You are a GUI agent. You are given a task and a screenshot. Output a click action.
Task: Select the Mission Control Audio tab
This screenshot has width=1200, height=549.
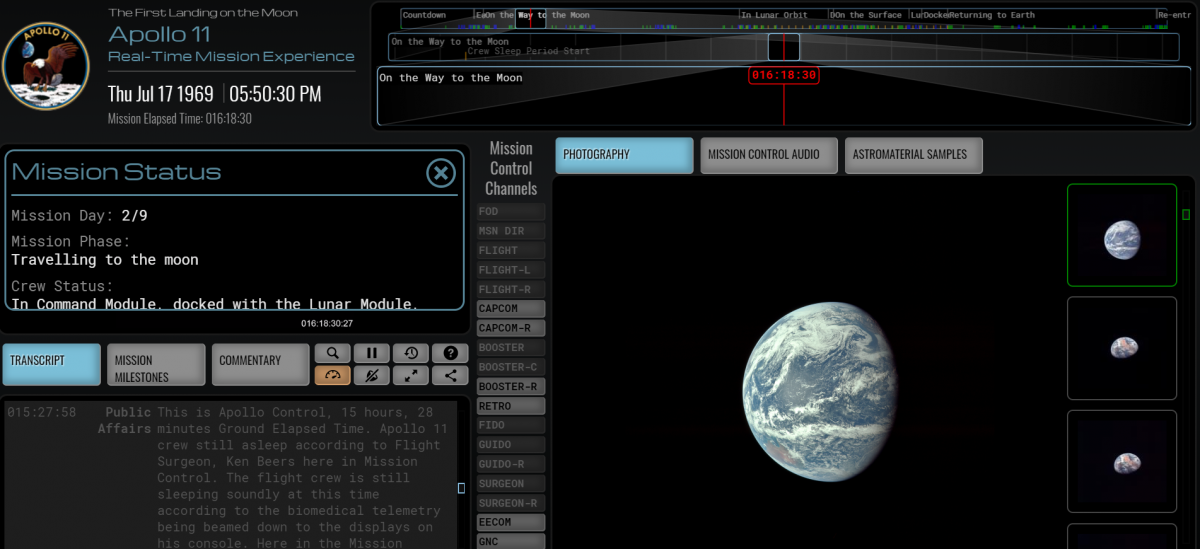768,155
